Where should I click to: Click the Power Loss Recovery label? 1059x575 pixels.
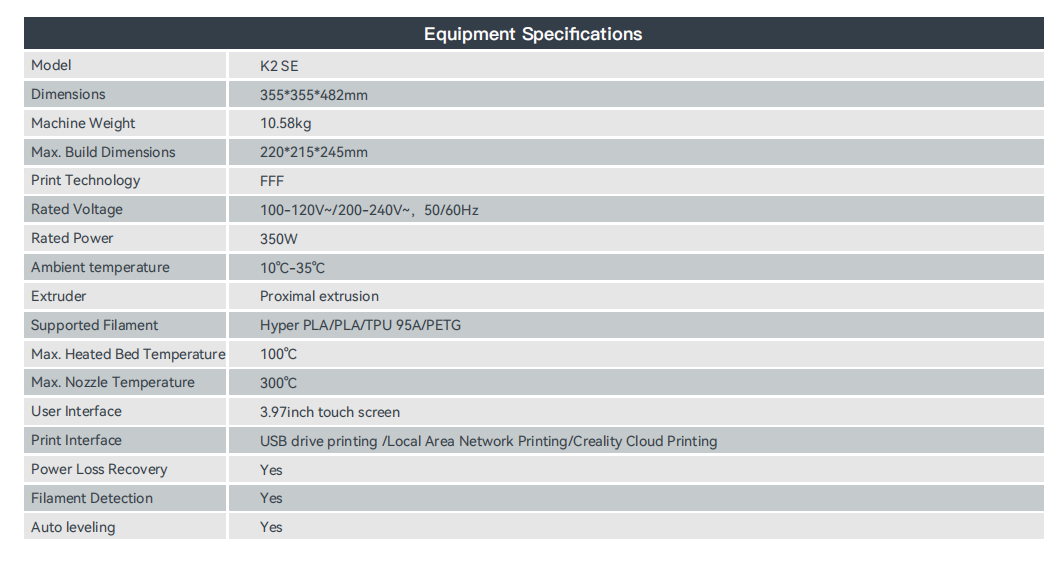coord(99,469)
